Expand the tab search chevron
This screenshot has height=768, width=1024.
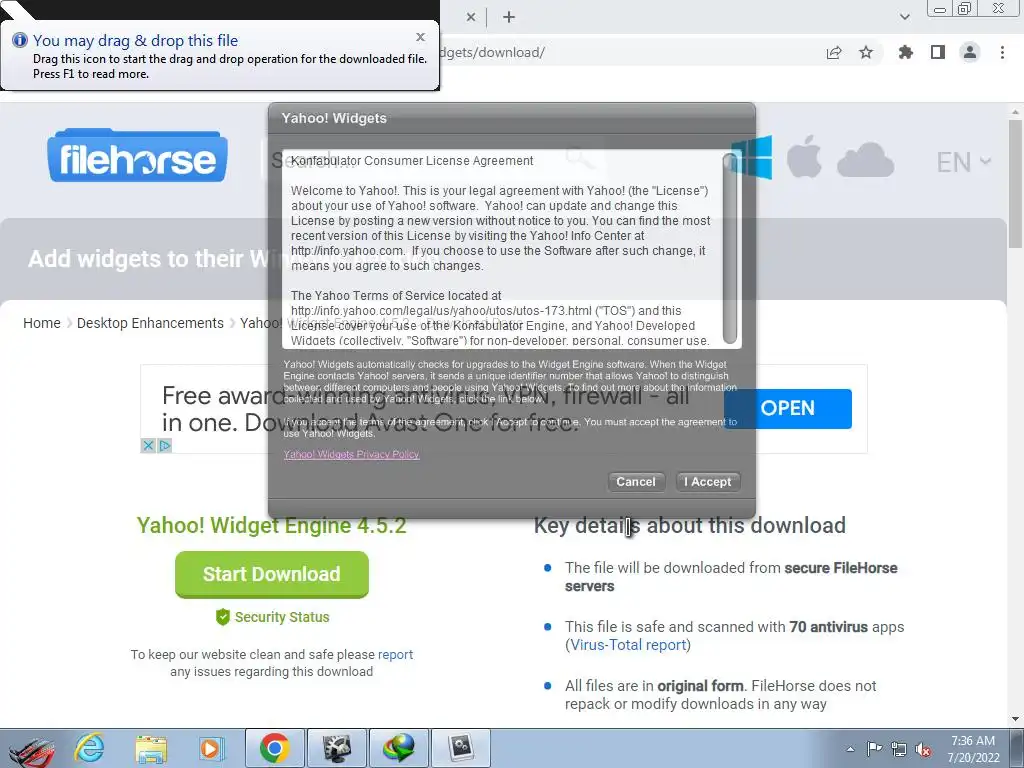[904, 17]
